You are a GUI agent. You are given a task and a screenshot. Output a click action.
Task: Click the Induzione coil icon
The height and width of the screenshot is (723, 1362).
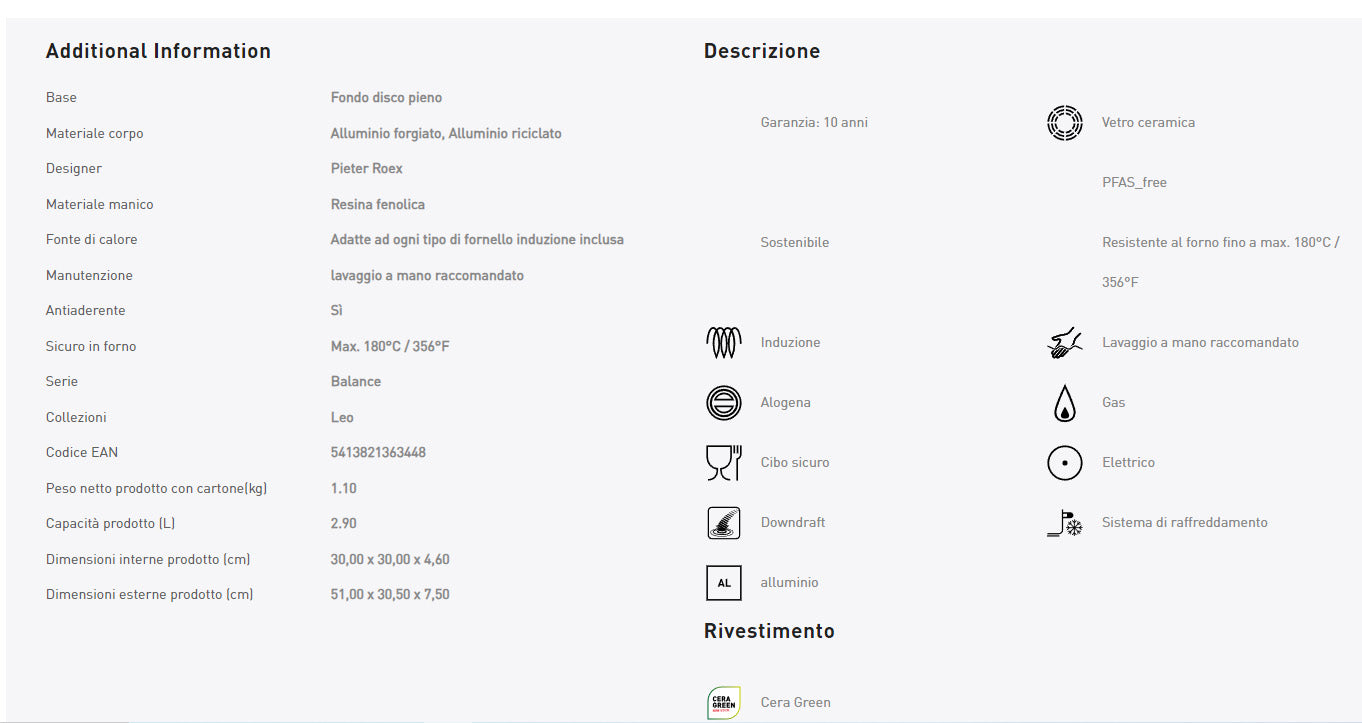click(723, 343)
